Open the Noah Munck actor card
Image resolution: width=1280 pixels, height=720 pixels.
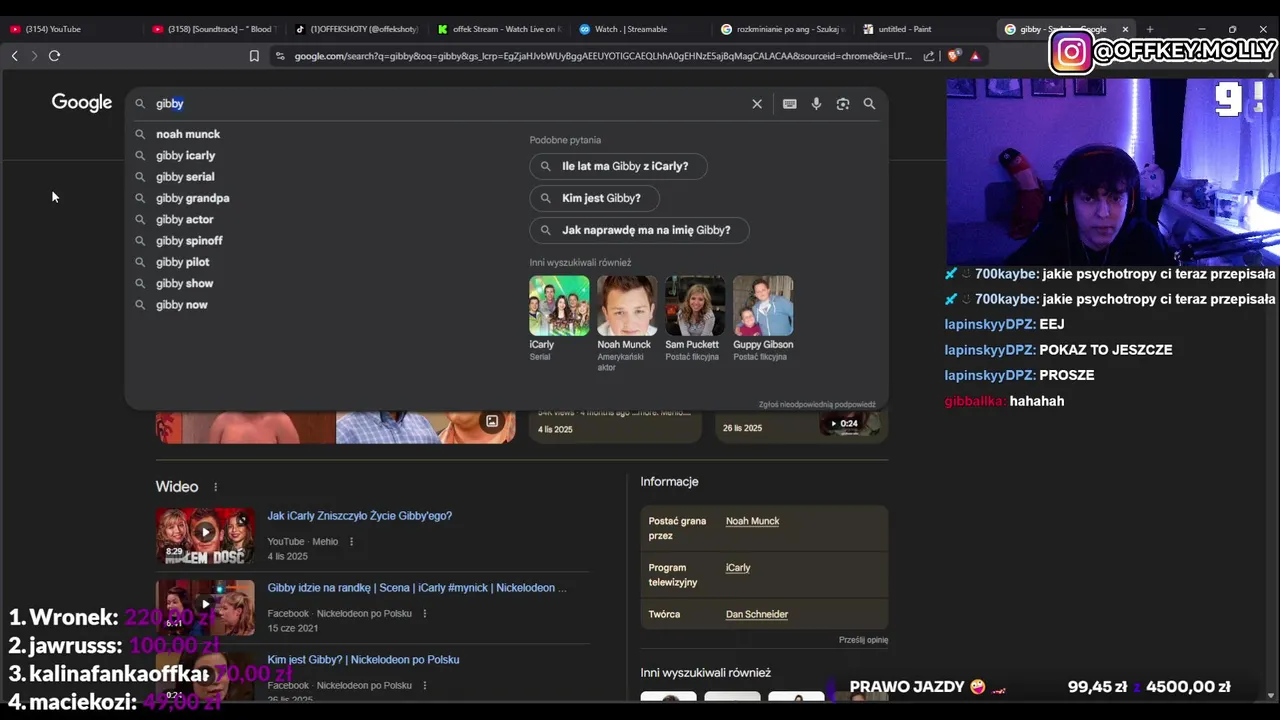pos(627,323)
